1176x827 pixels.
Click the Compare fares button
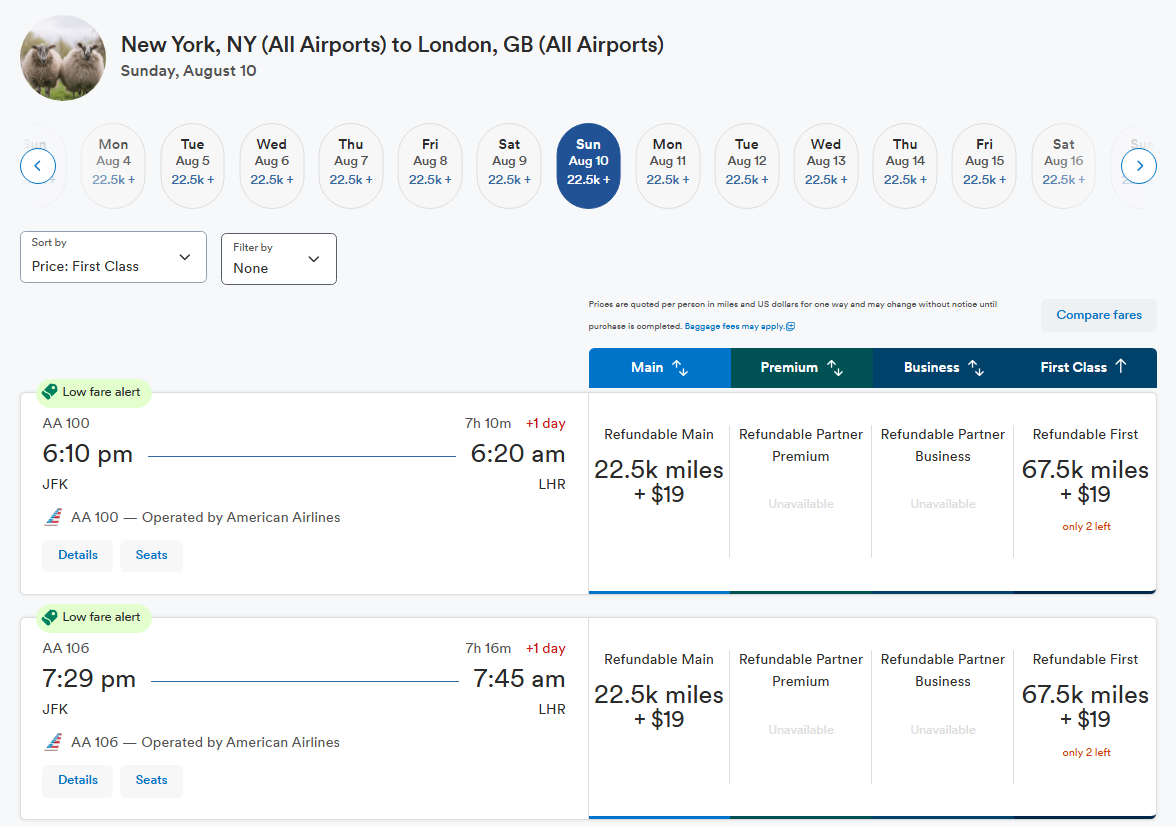[x=1099, y=315]
